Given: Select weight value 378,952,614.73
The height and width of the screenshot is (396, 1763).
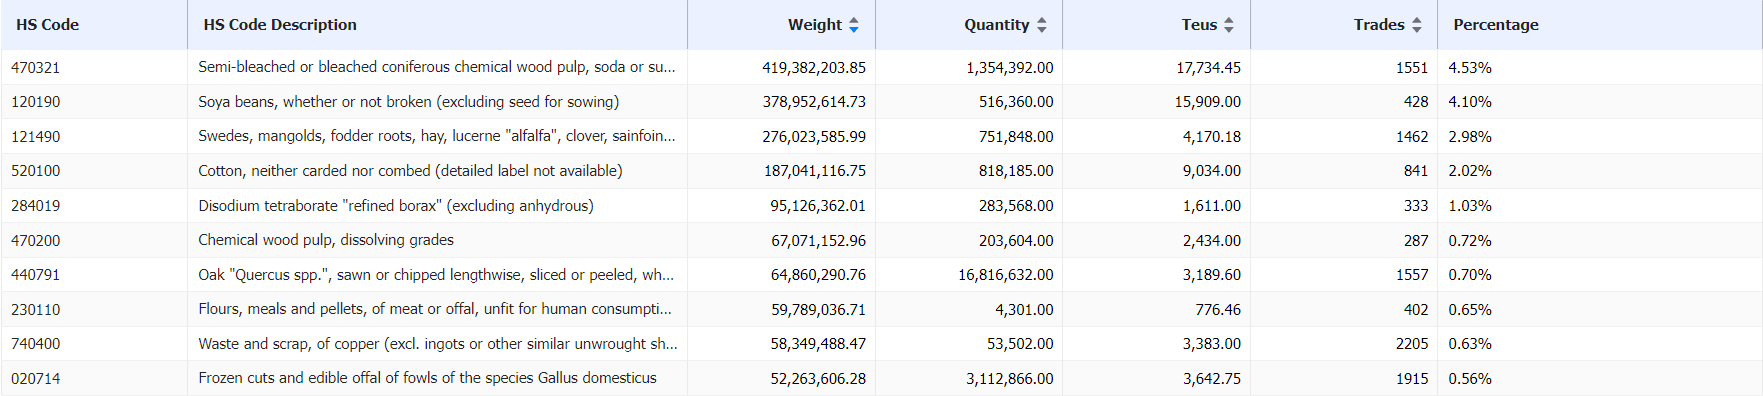Looking at the screenshot, I should [x=814, y=102].
